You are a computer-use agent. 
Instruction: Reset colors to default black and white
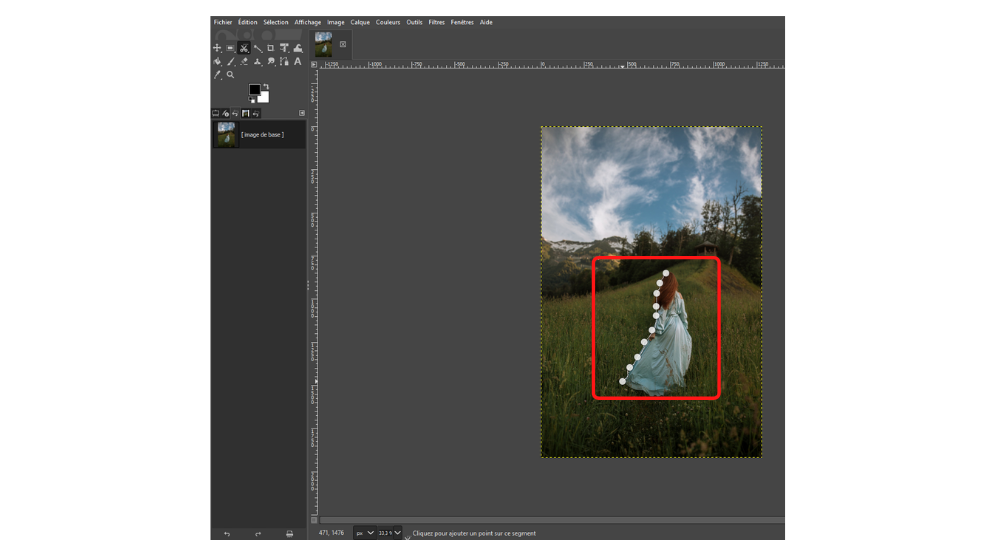251,99
